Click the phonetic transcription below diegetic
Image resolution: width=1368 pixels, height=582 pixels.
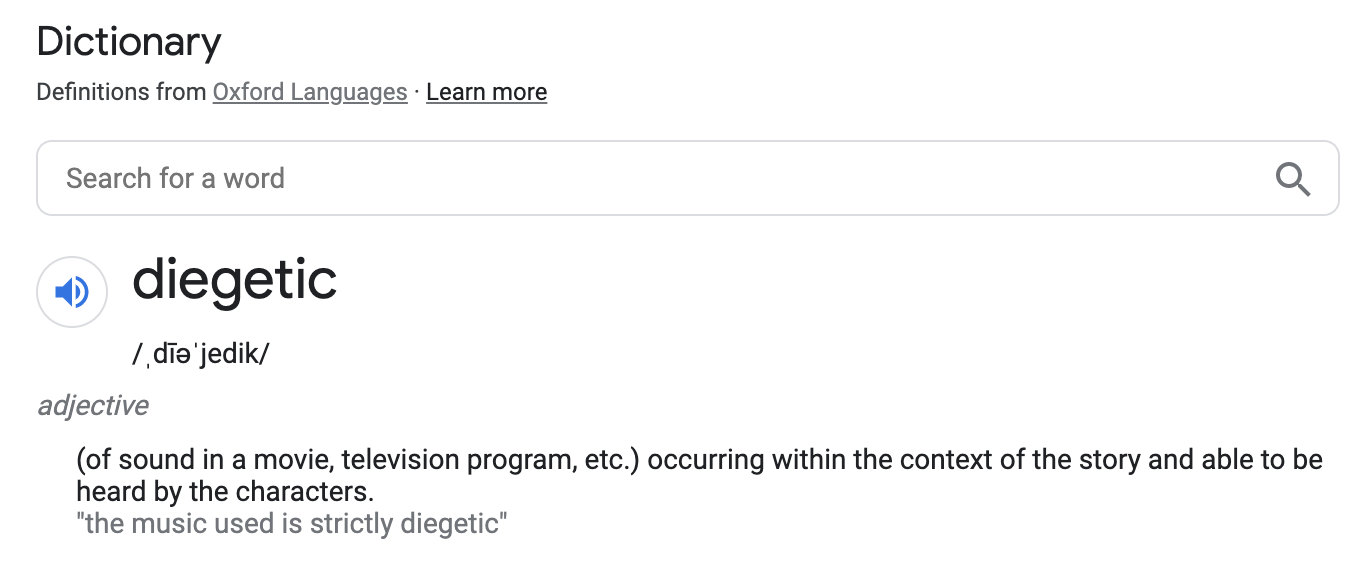(x=201, y=355)
